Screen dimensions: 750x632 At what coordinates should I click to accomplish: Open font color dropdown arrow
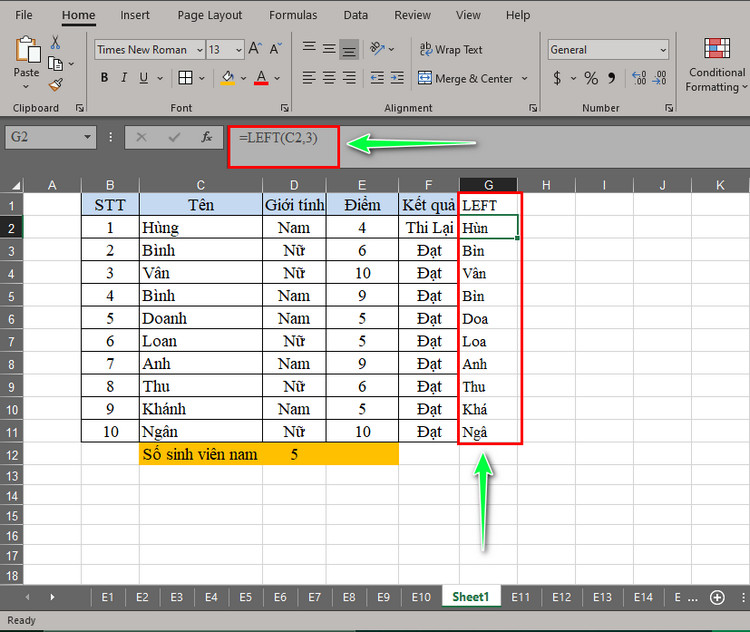pos(277,78)
